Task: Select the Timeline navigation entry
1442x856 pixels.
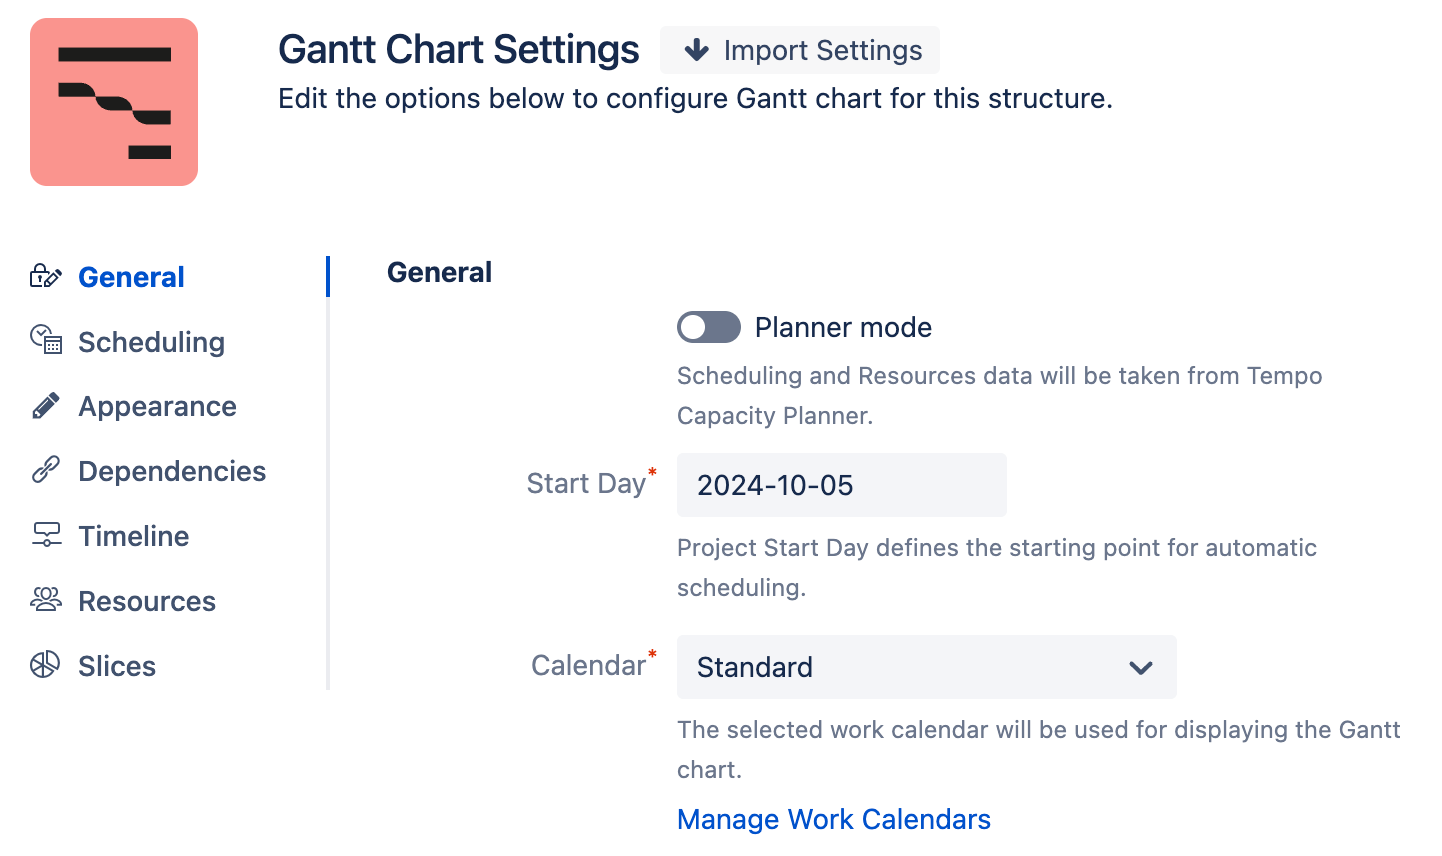Action: click(133, 535)
